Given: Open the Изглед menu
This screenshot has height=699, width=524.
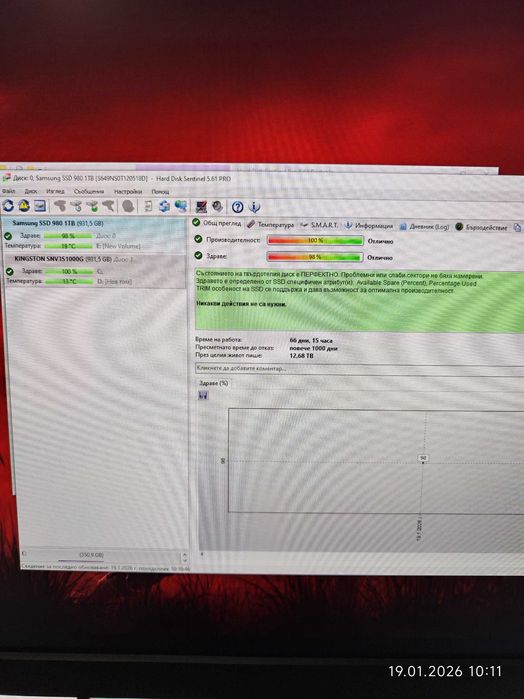Looking at the screenshot, I should (x=55, y=191).
